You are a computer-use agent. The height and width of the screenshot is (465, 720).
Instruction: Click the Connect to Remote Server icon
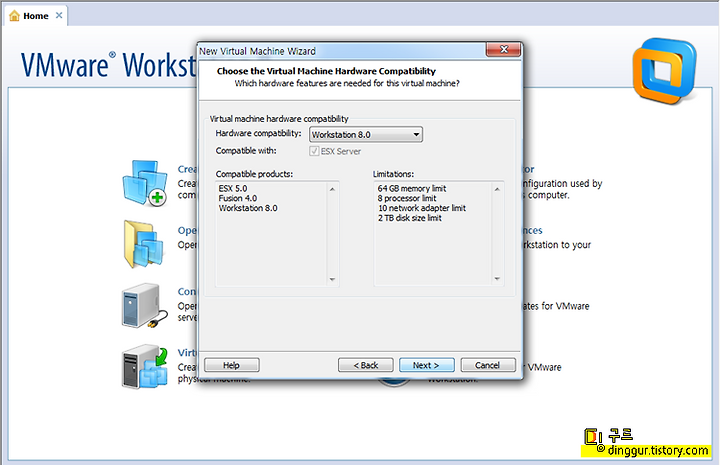[x=145, y=305]
